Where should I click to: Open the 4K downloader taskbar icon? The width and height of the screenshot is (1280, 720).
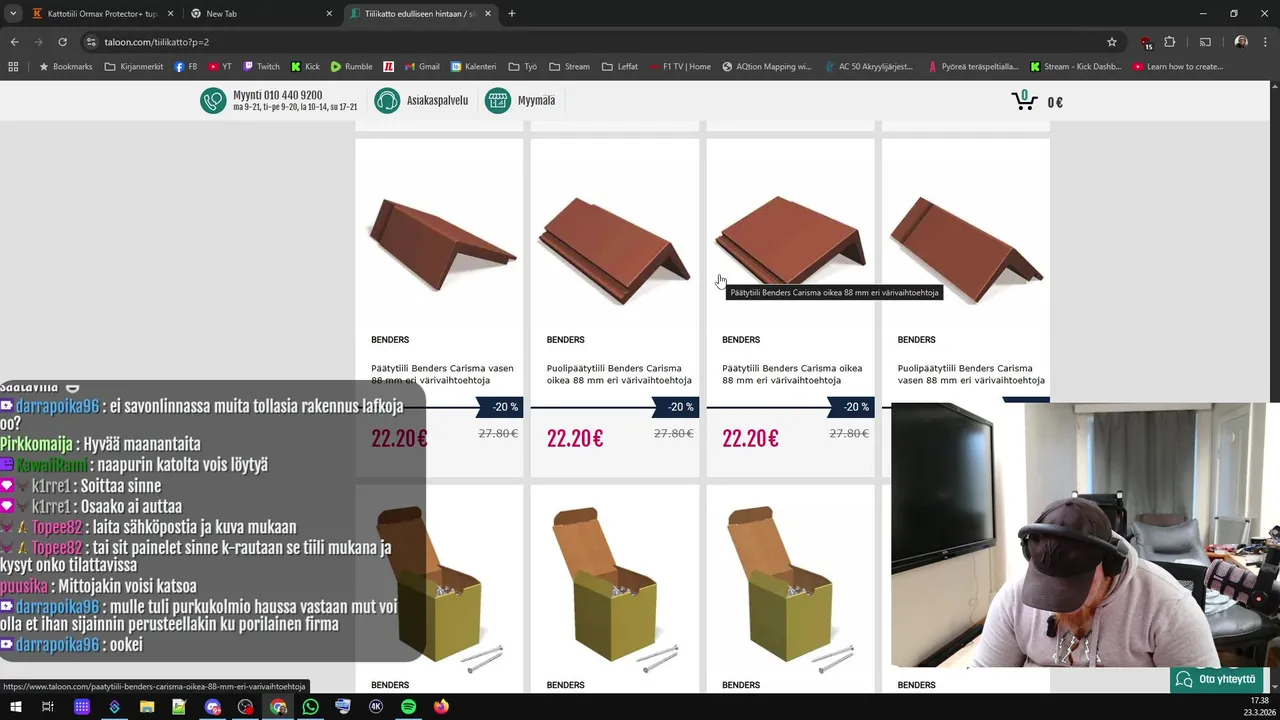click(x=376, y=707)
